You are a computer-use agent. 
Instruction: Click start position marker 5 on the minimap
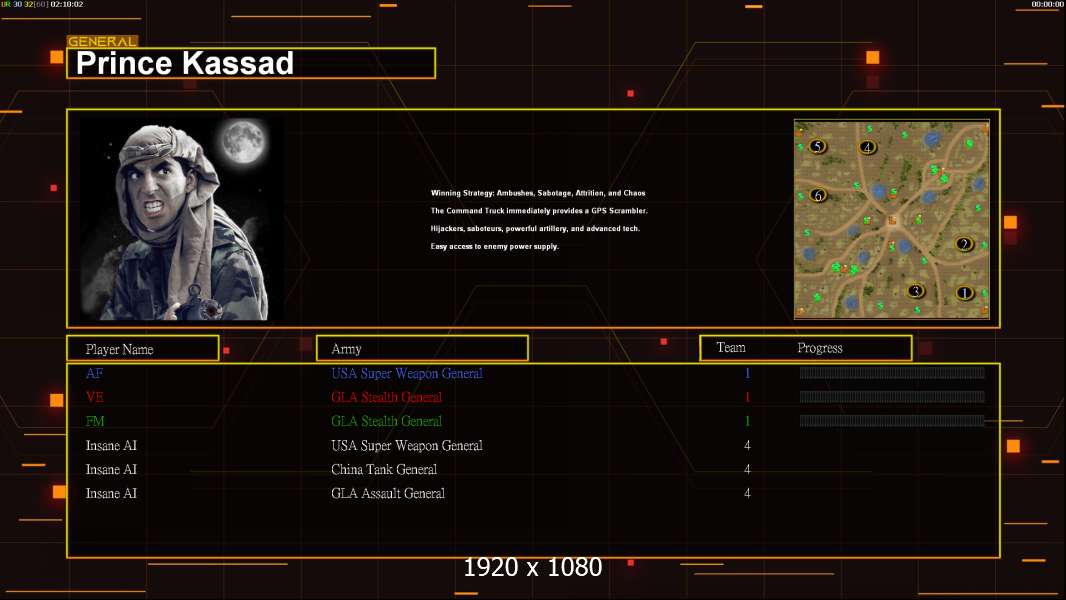818,146
